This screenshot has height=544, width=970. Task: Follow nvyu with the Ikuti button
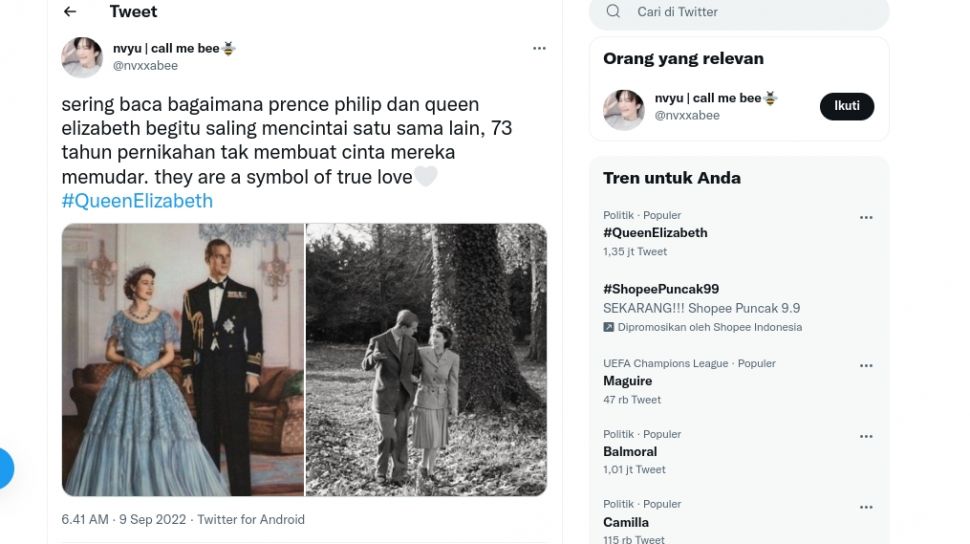click(847, 106)
